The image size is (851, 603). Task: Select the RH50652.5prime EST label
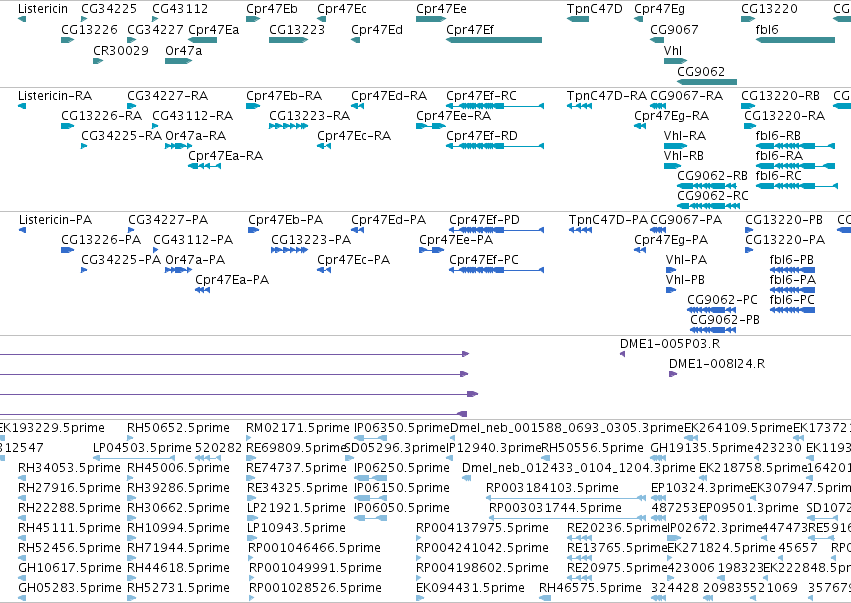pos(178,428)
